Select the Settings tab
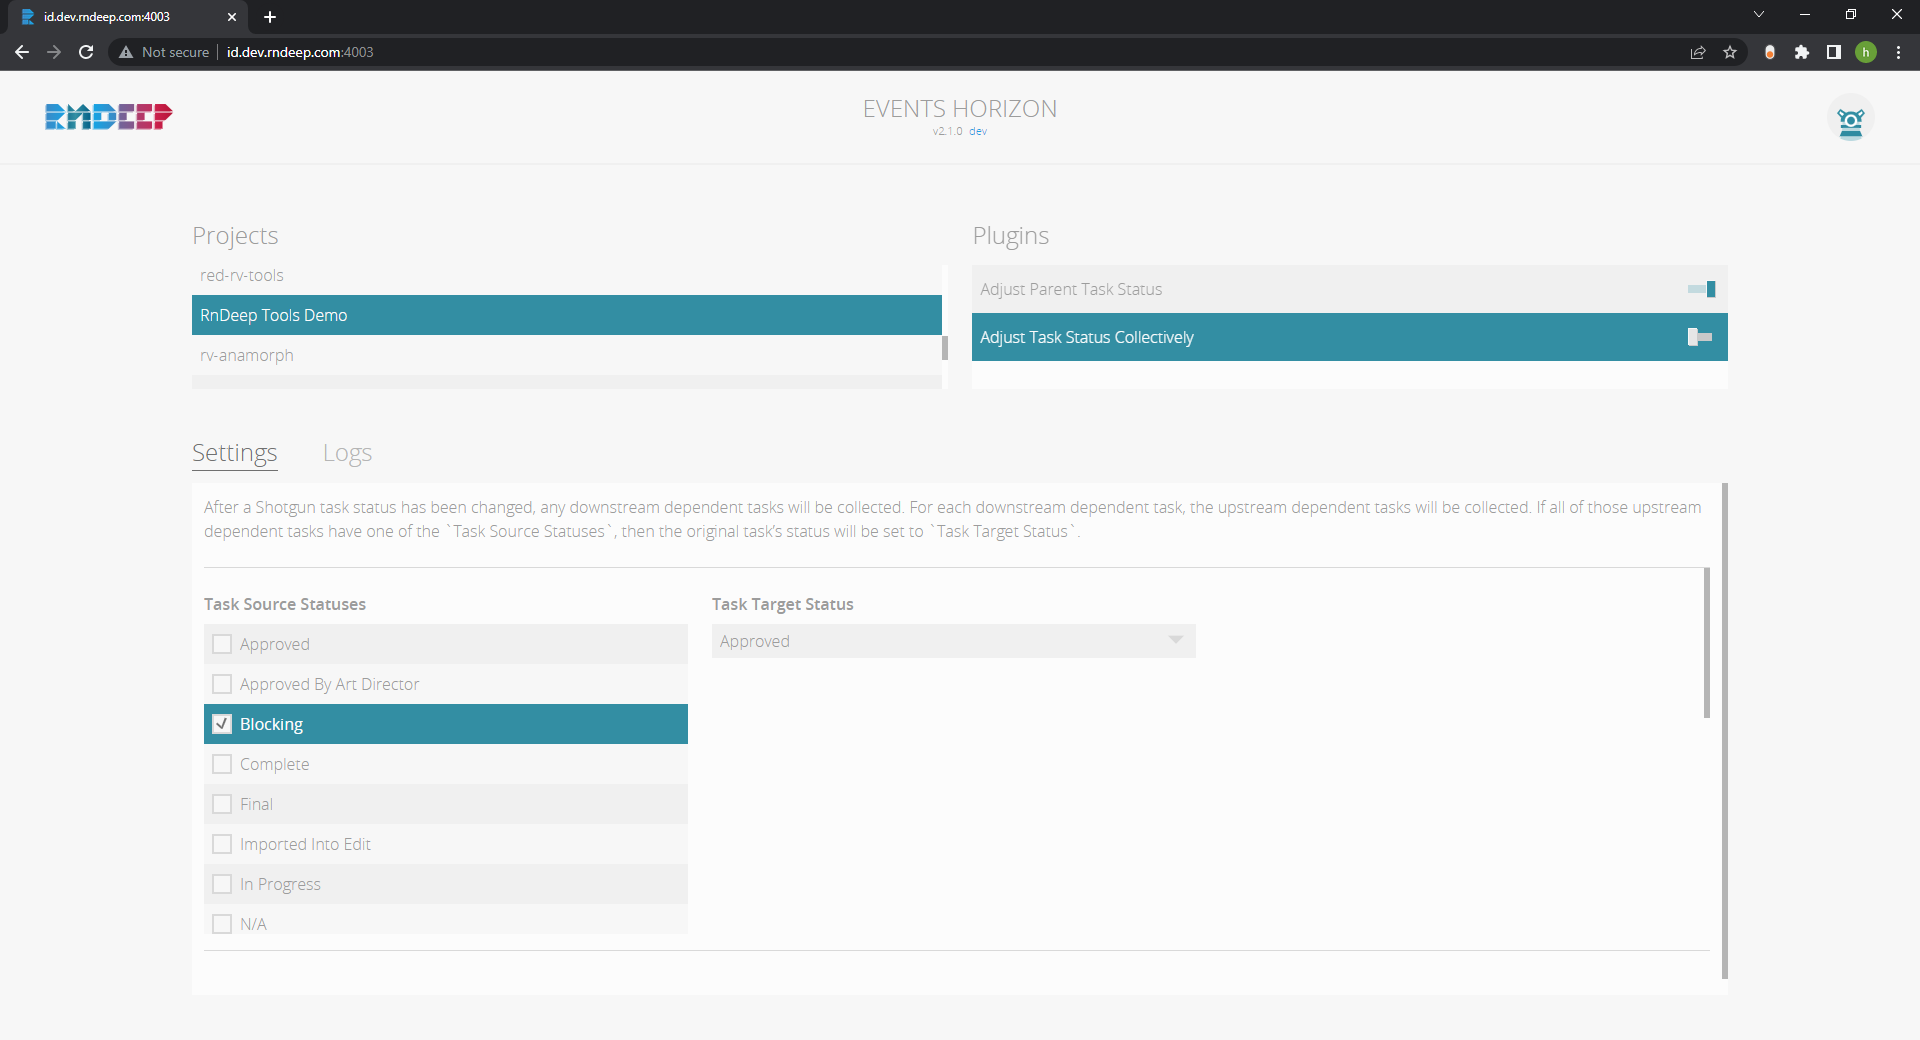Screen dimensions: 1920x1040 [x=234, y=453]
